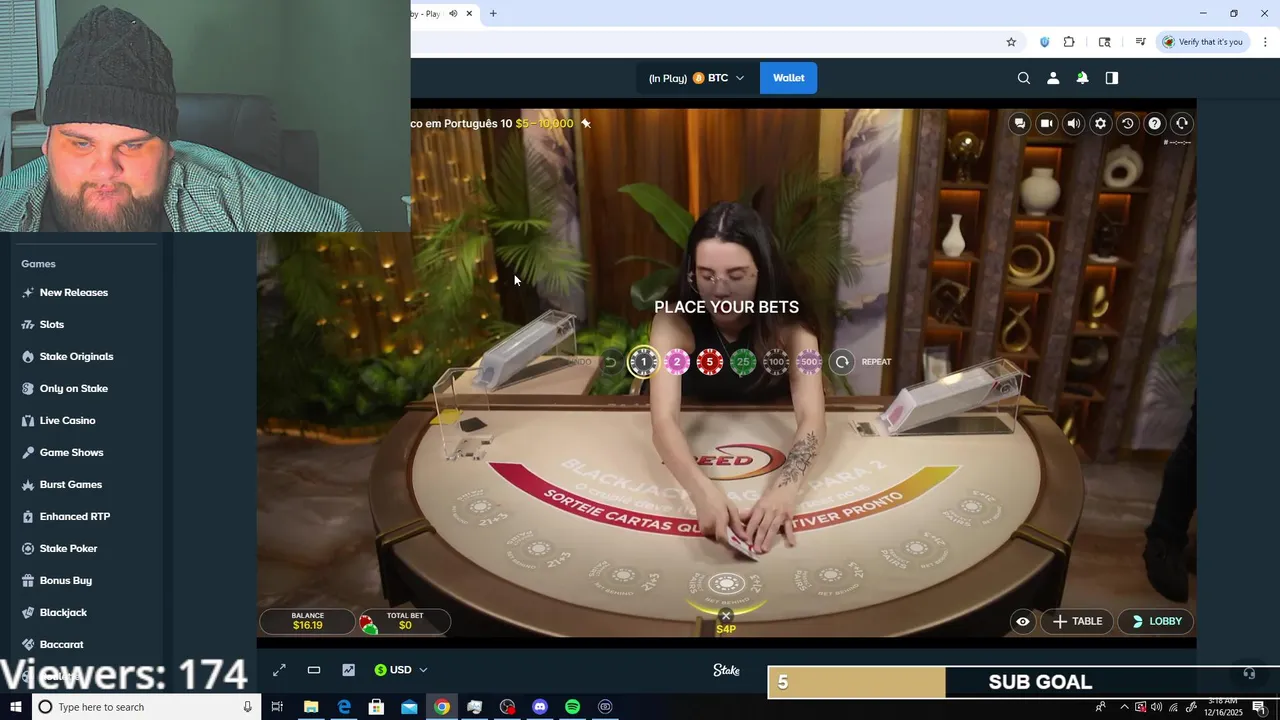Click the Total Bet display
1280x720 pixels.
tap(405, 621)
